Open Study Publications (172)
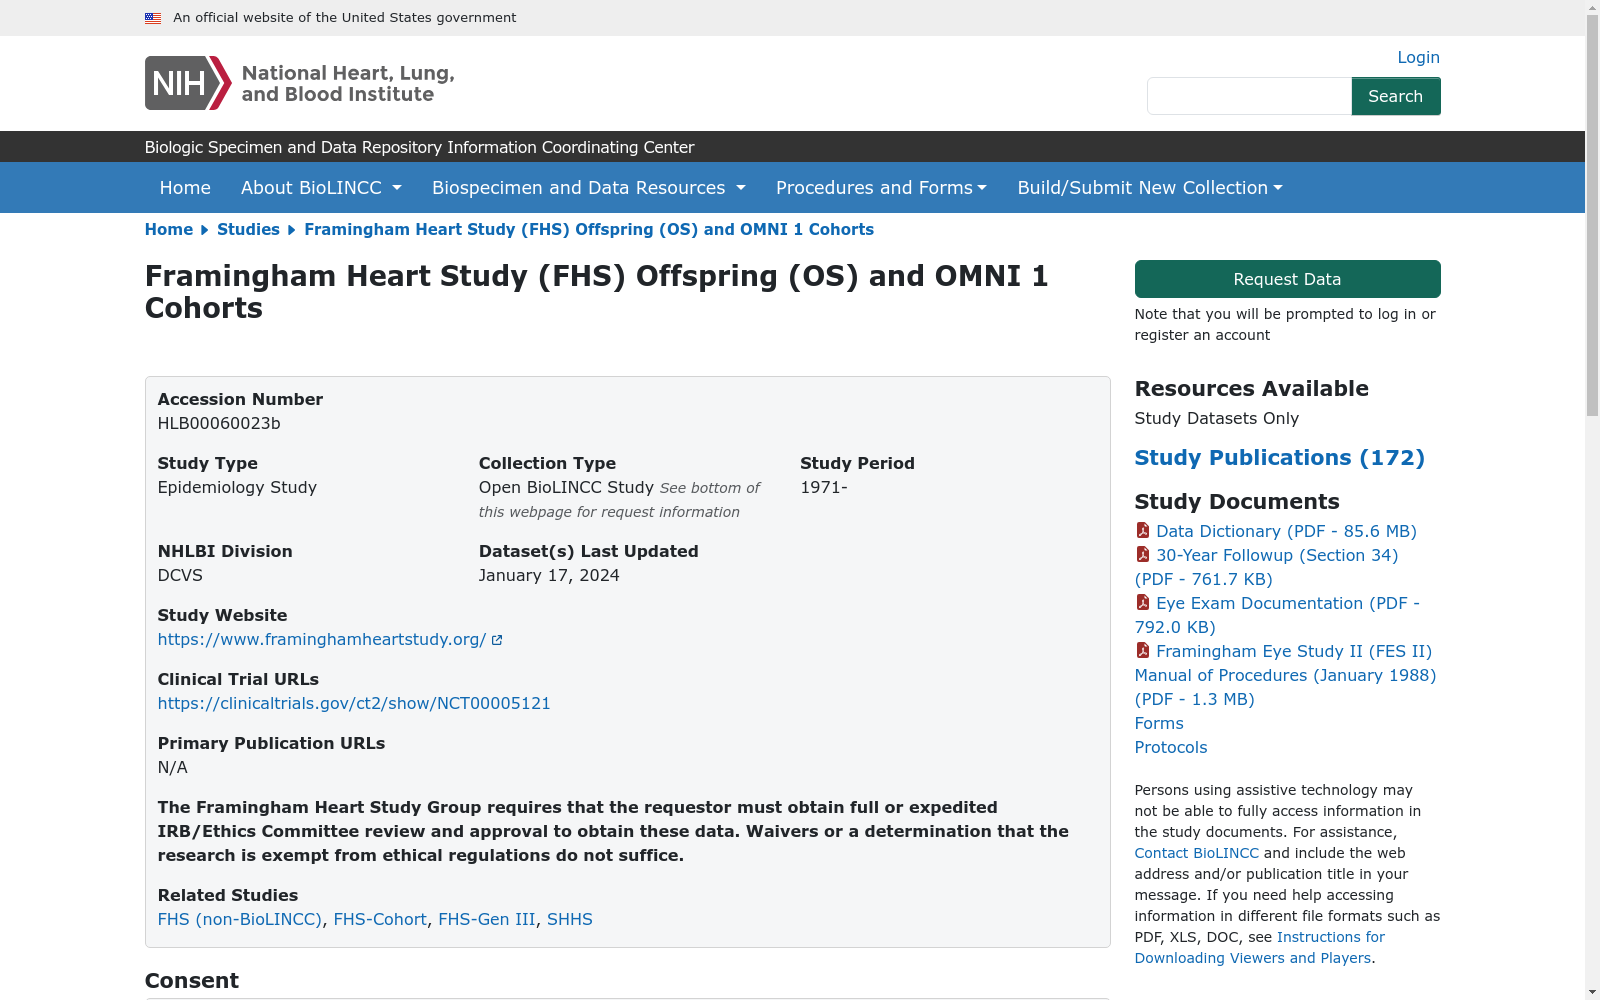This screenshot has height=1000, width=1600. point(1279,458)
